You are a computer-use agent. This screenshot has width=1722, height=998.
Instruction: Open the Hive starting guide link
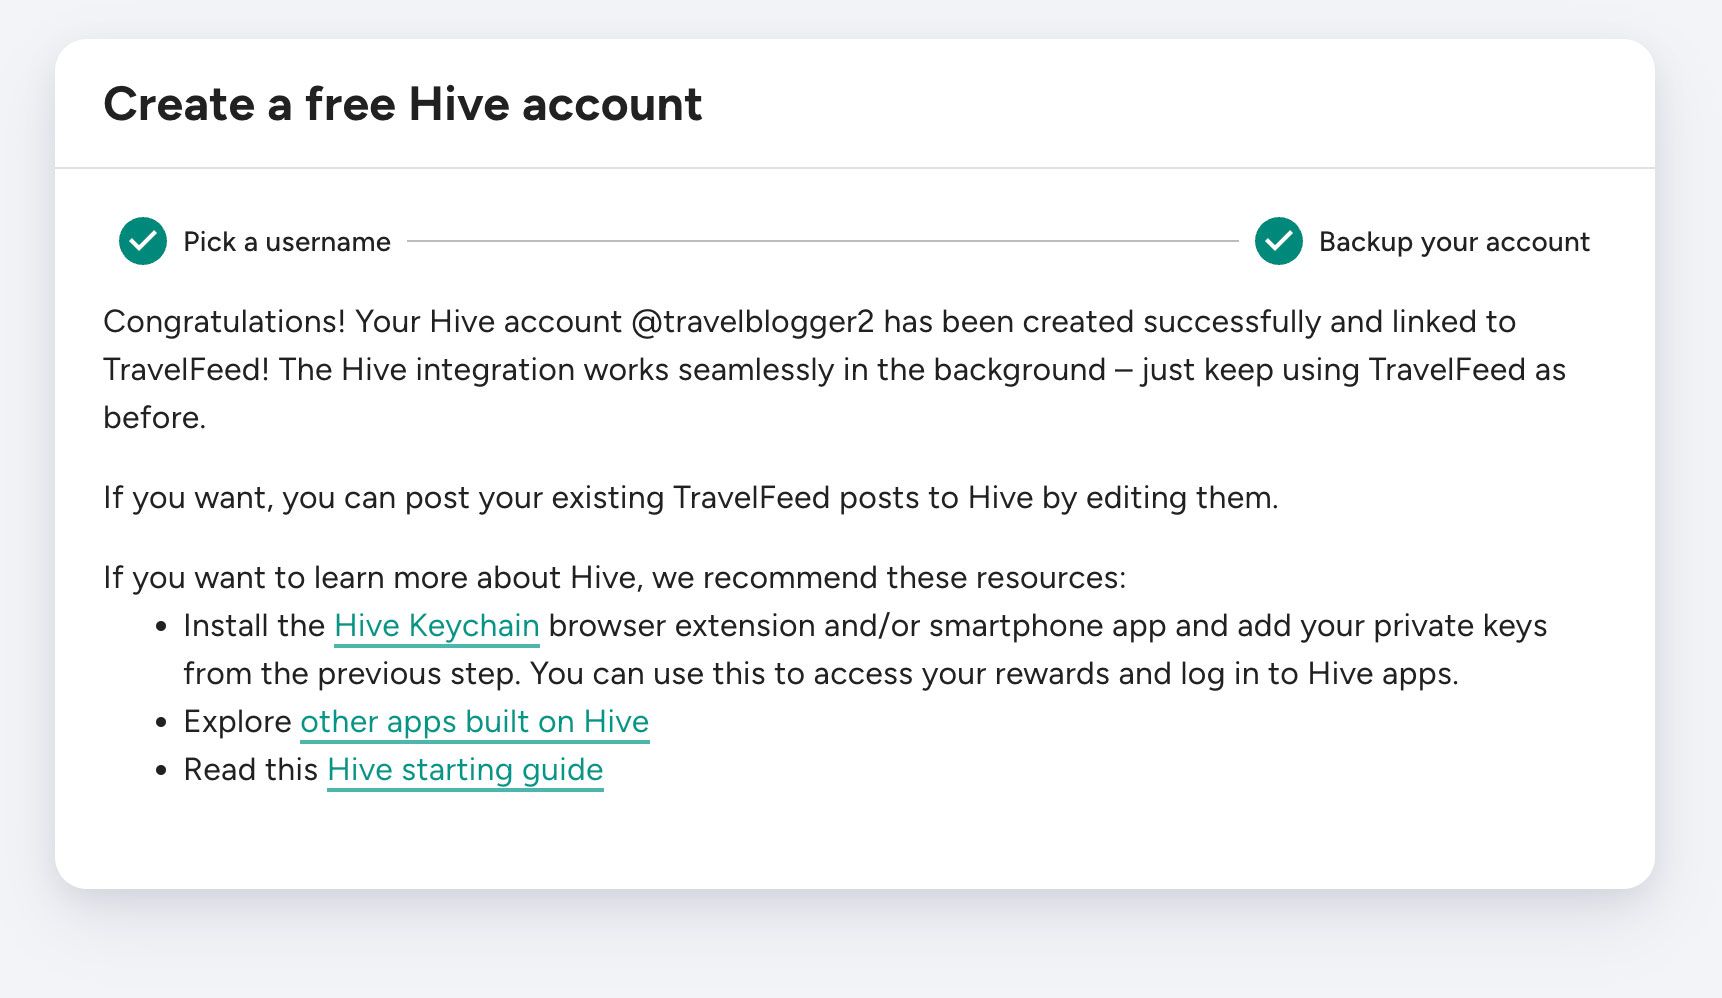point(465,770)
